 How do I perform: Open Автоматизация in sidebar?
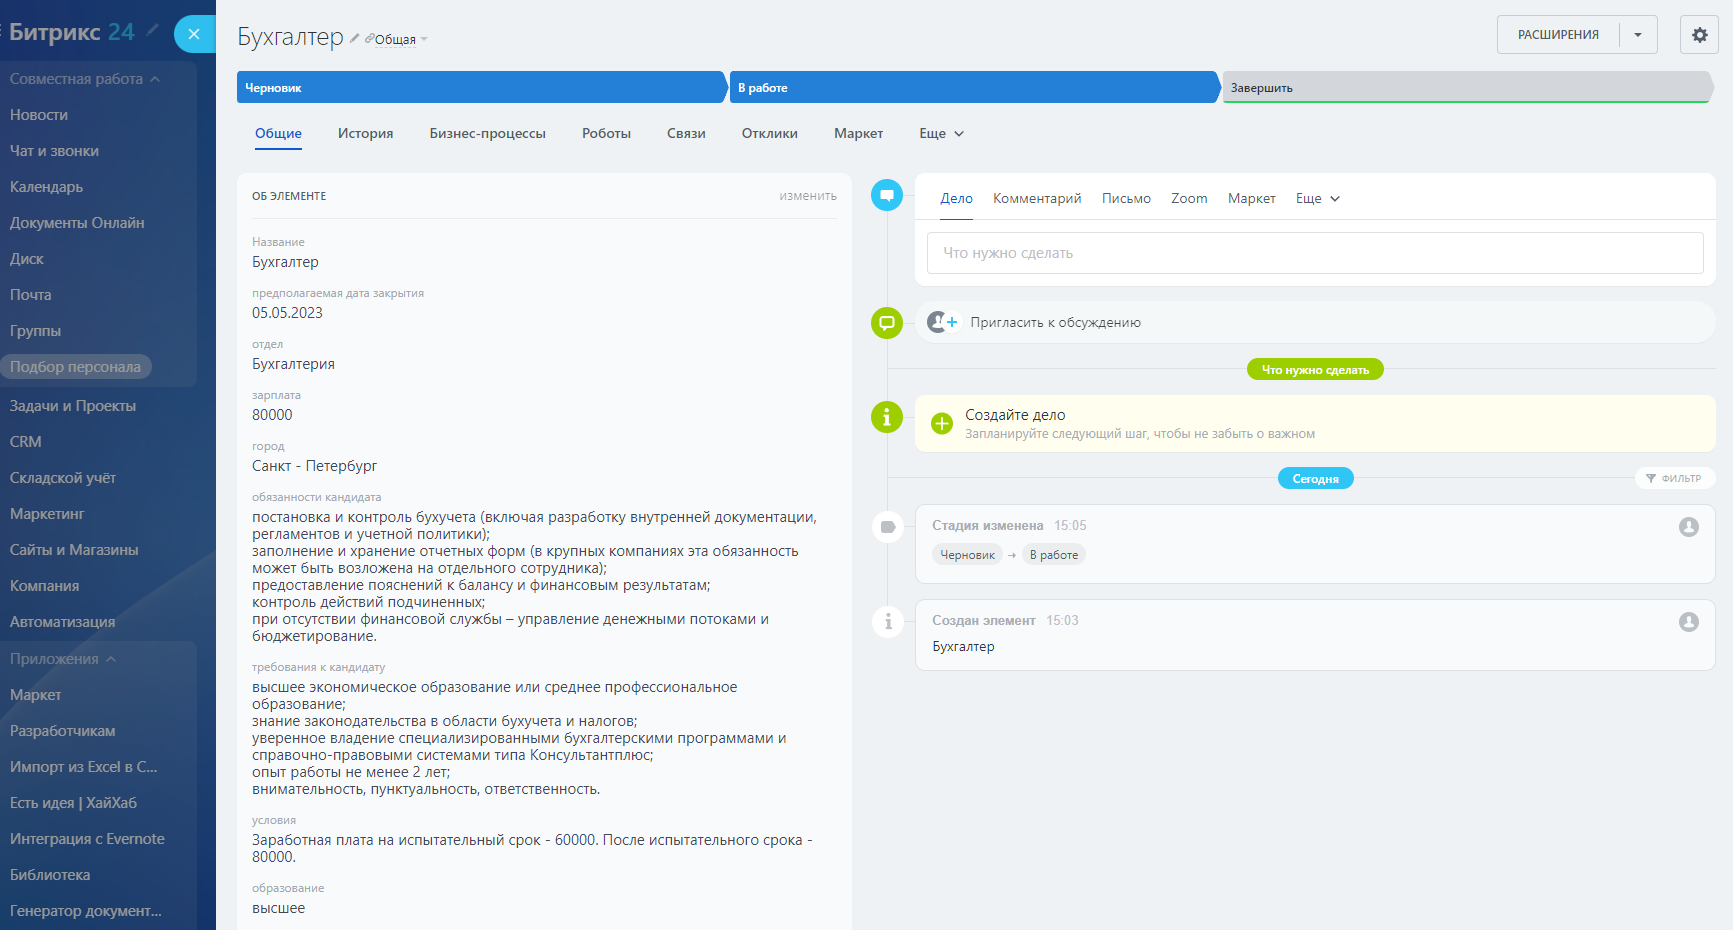(62, 622)
